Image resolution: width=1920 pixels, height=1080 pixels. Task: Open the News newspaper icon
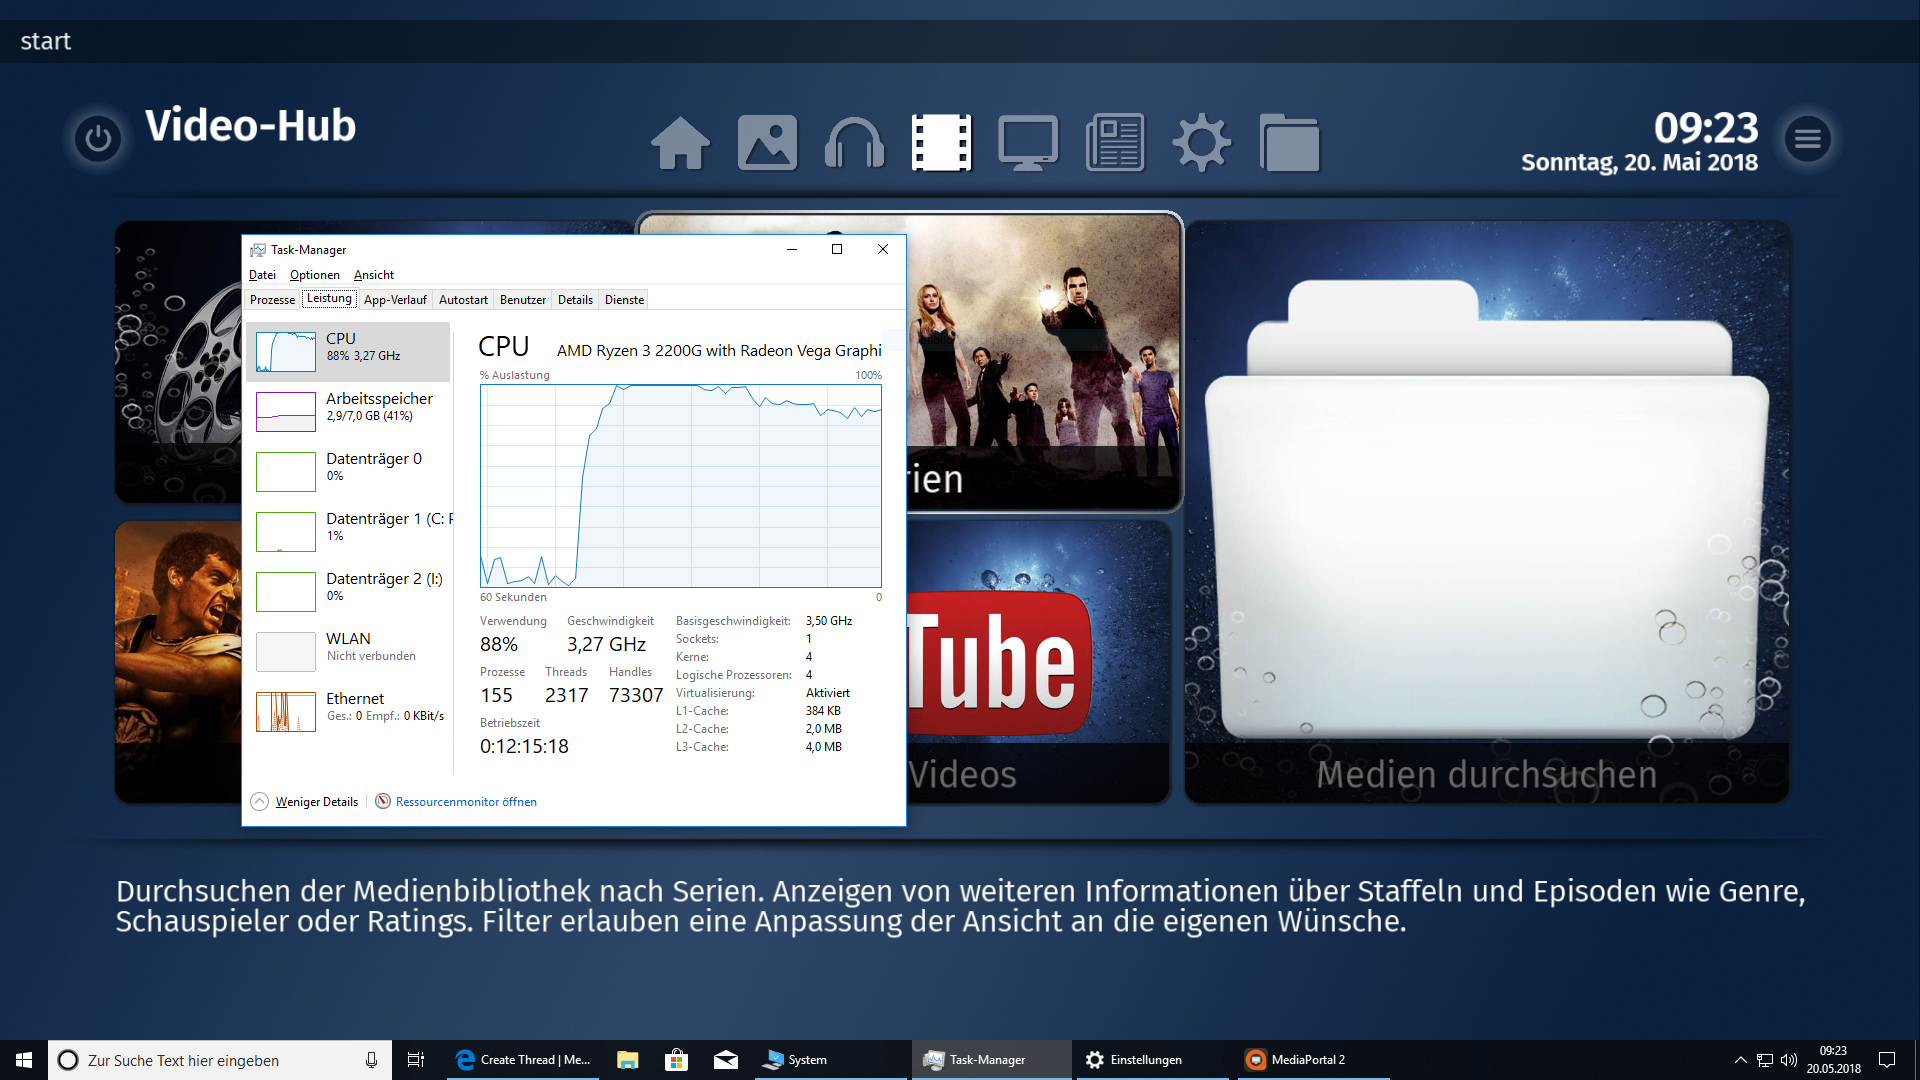tap(1115, 143)
